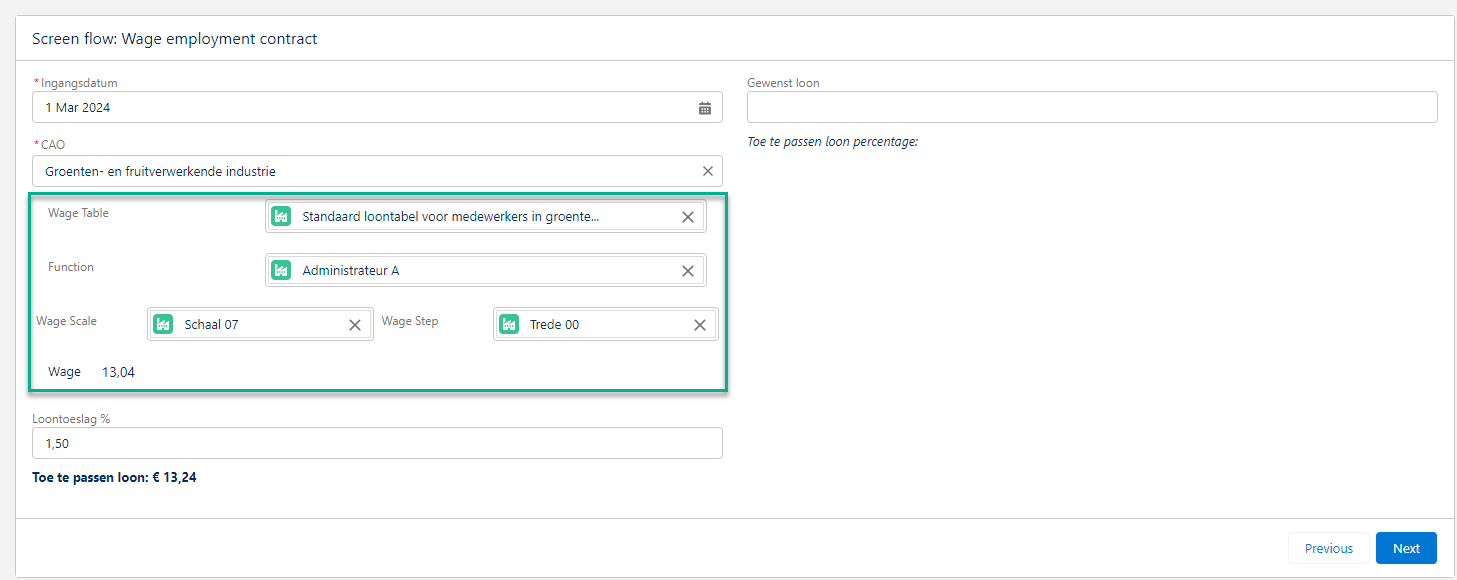Image resolution: width=1457 pixels, height=580 pixels.
Task: Select the Wage Table lookup field text
Action: [450, 217]
